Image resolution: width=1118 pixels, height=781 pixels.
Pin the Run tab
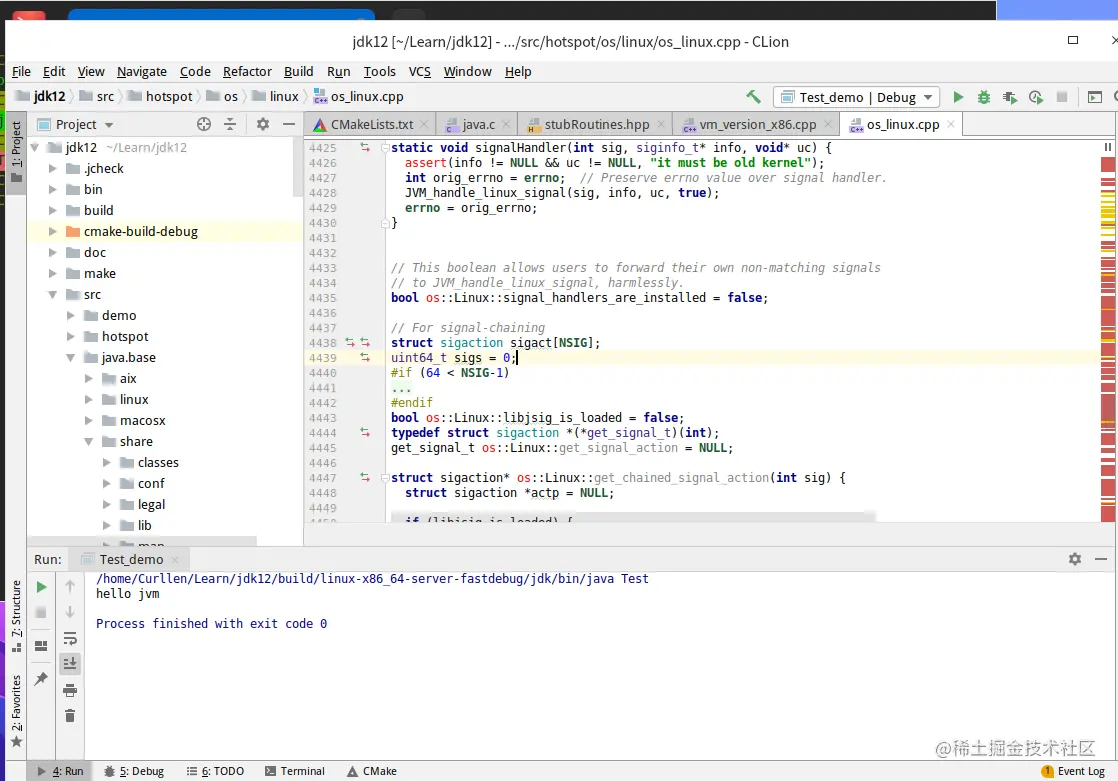[41, 678]
